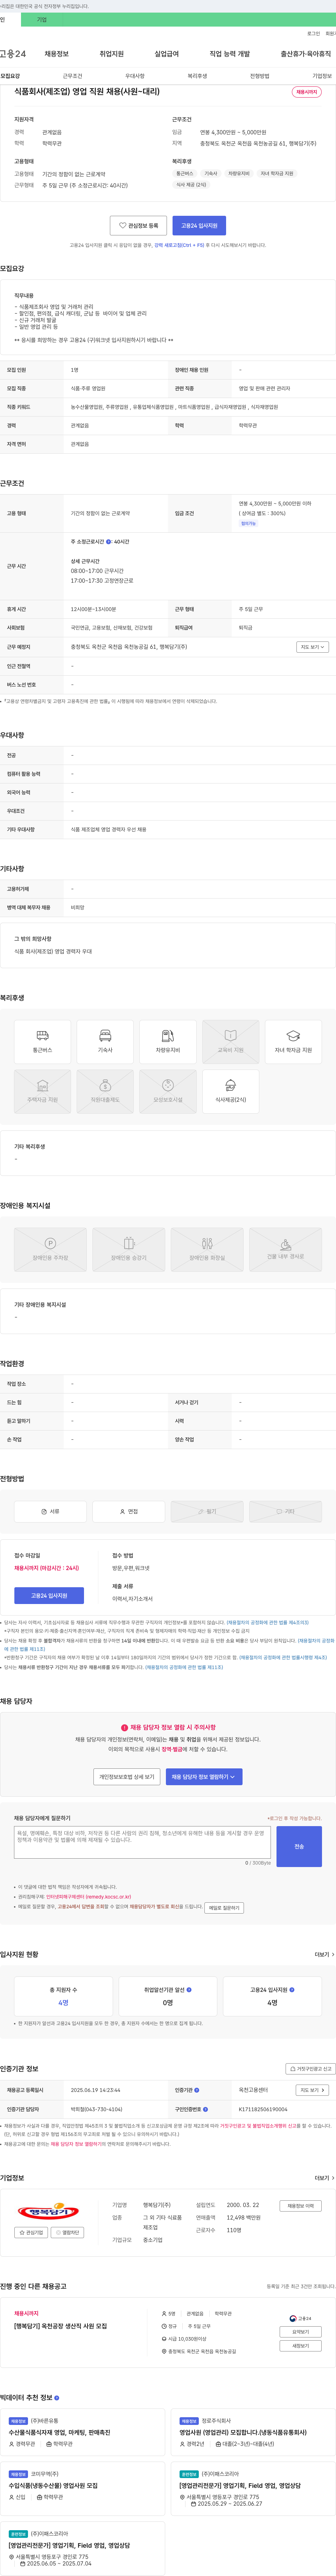Viewport: 336px width, 2576px height.
Task: Open the 채용정보 top menu
Action: 57,54
